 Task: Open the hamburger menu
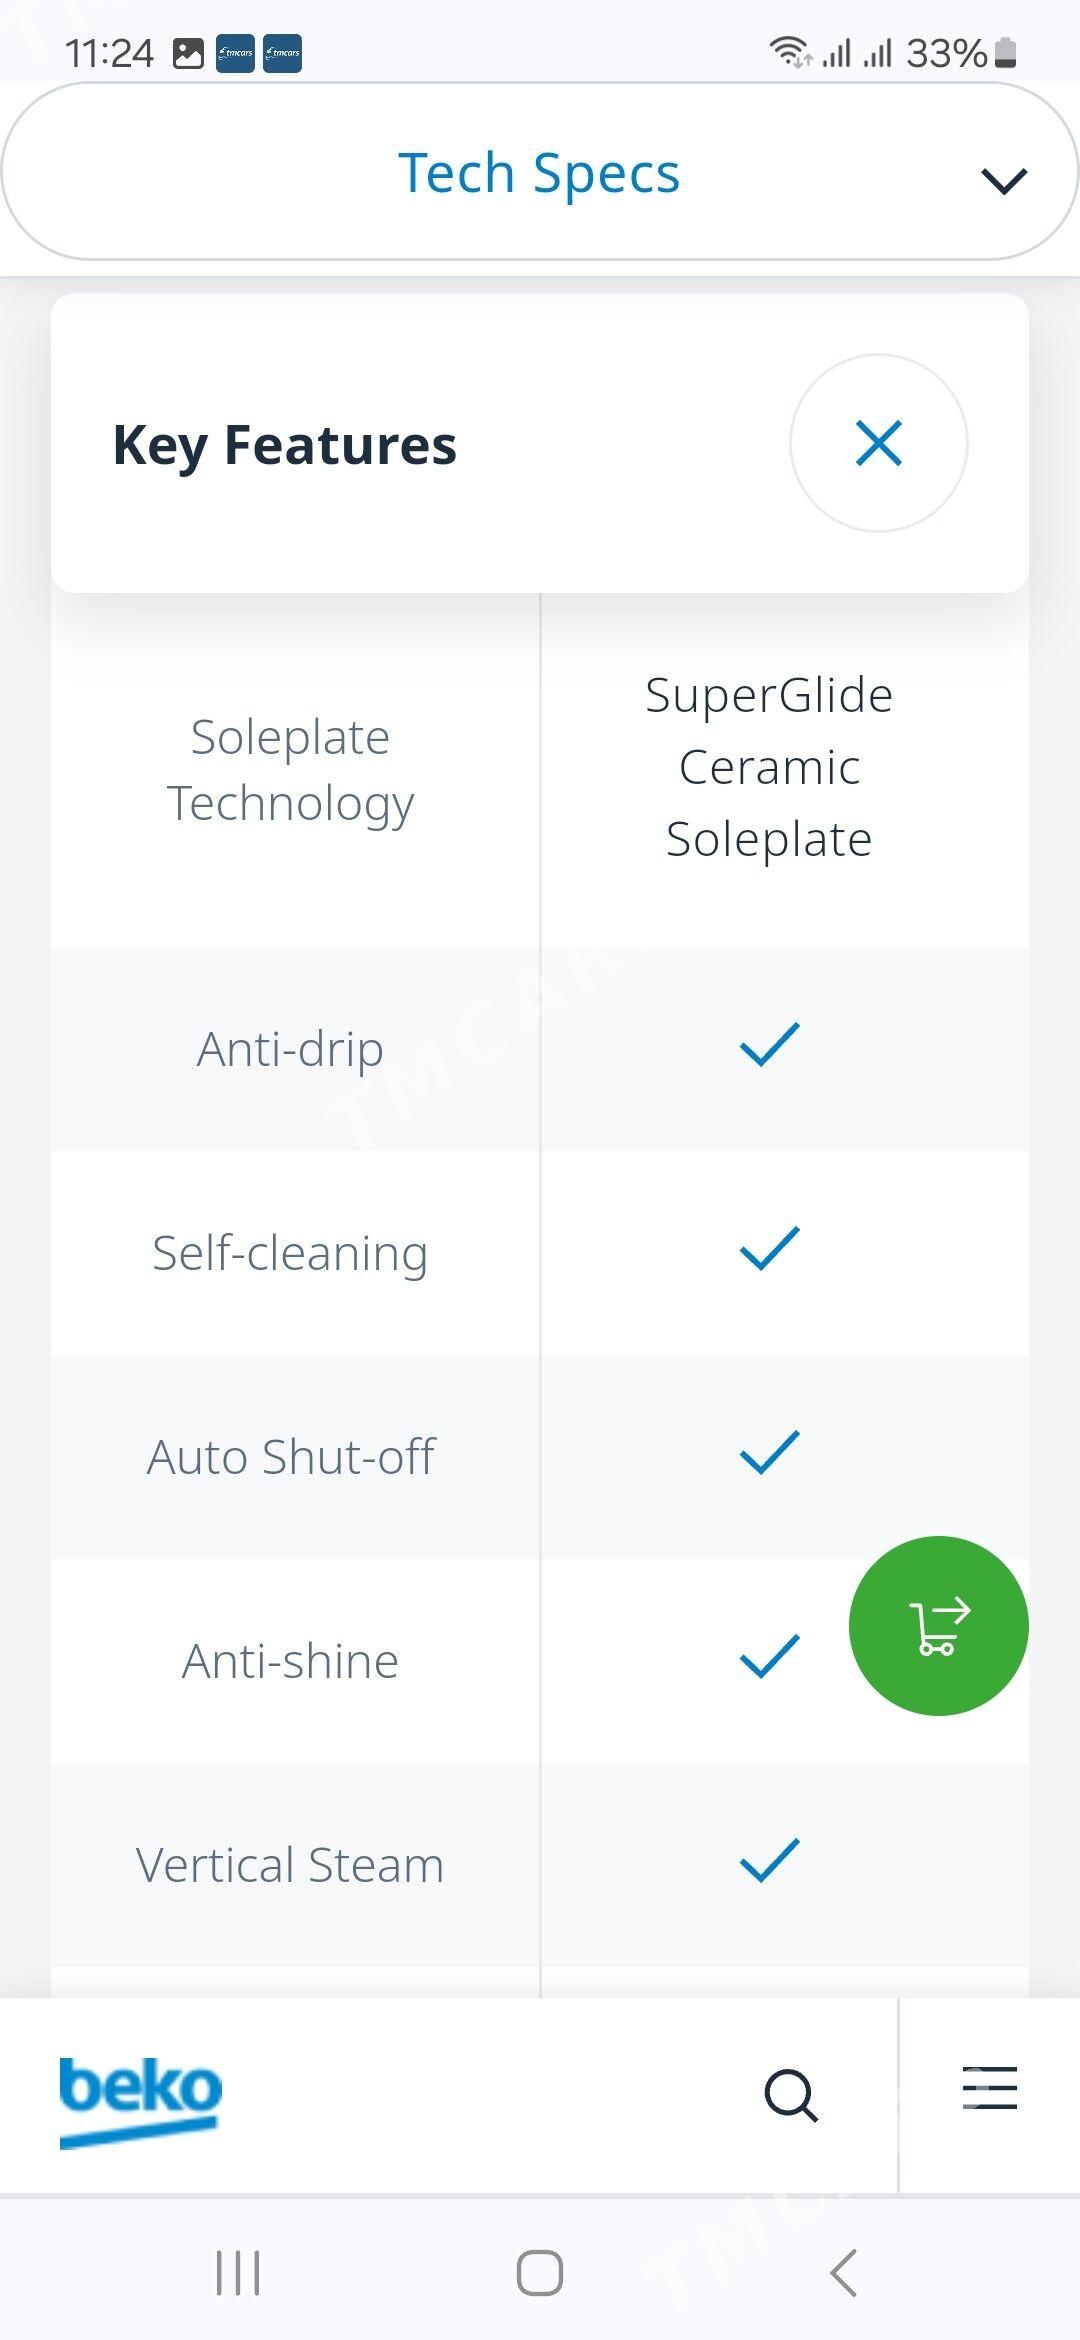[989, 2088]
